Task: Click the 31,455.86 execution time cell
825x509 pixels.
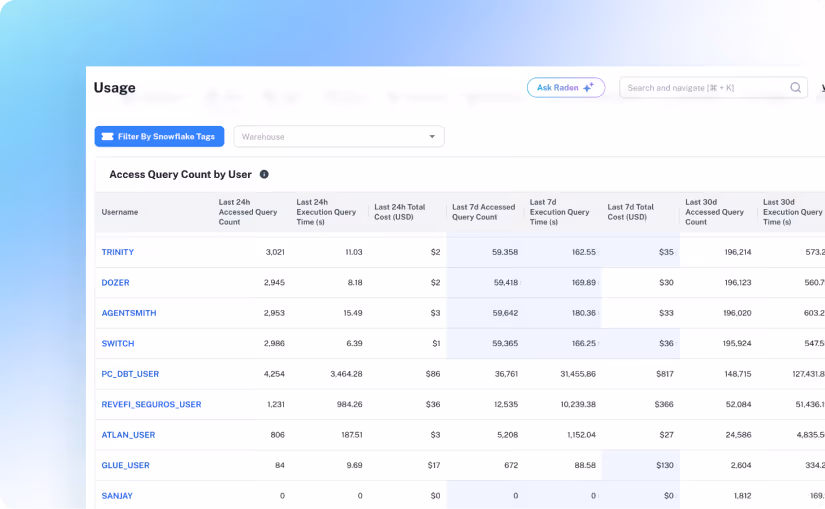Action: 578,374
